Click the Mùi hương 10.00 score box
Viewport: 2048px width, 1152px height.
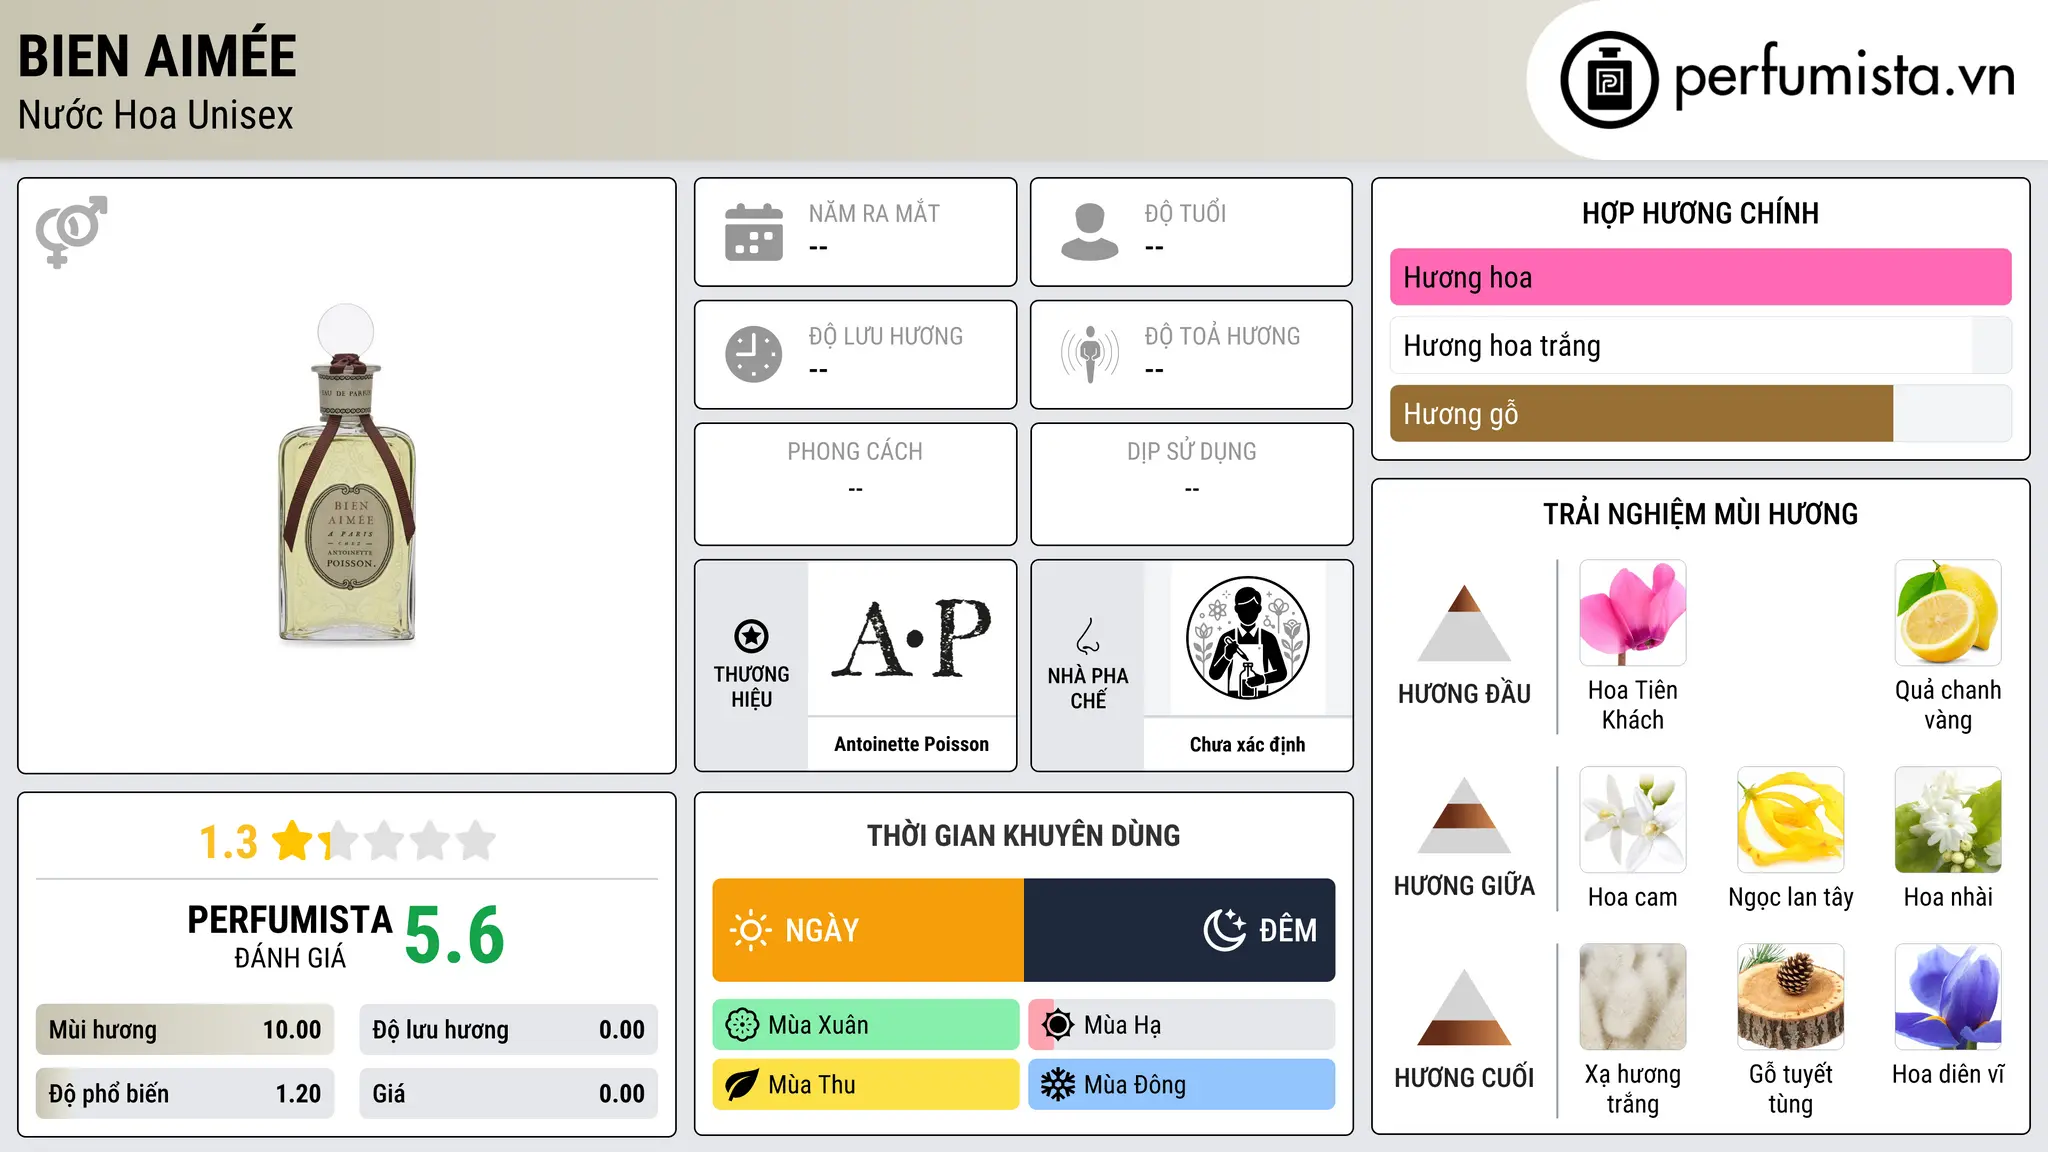tap(185, 1030)
